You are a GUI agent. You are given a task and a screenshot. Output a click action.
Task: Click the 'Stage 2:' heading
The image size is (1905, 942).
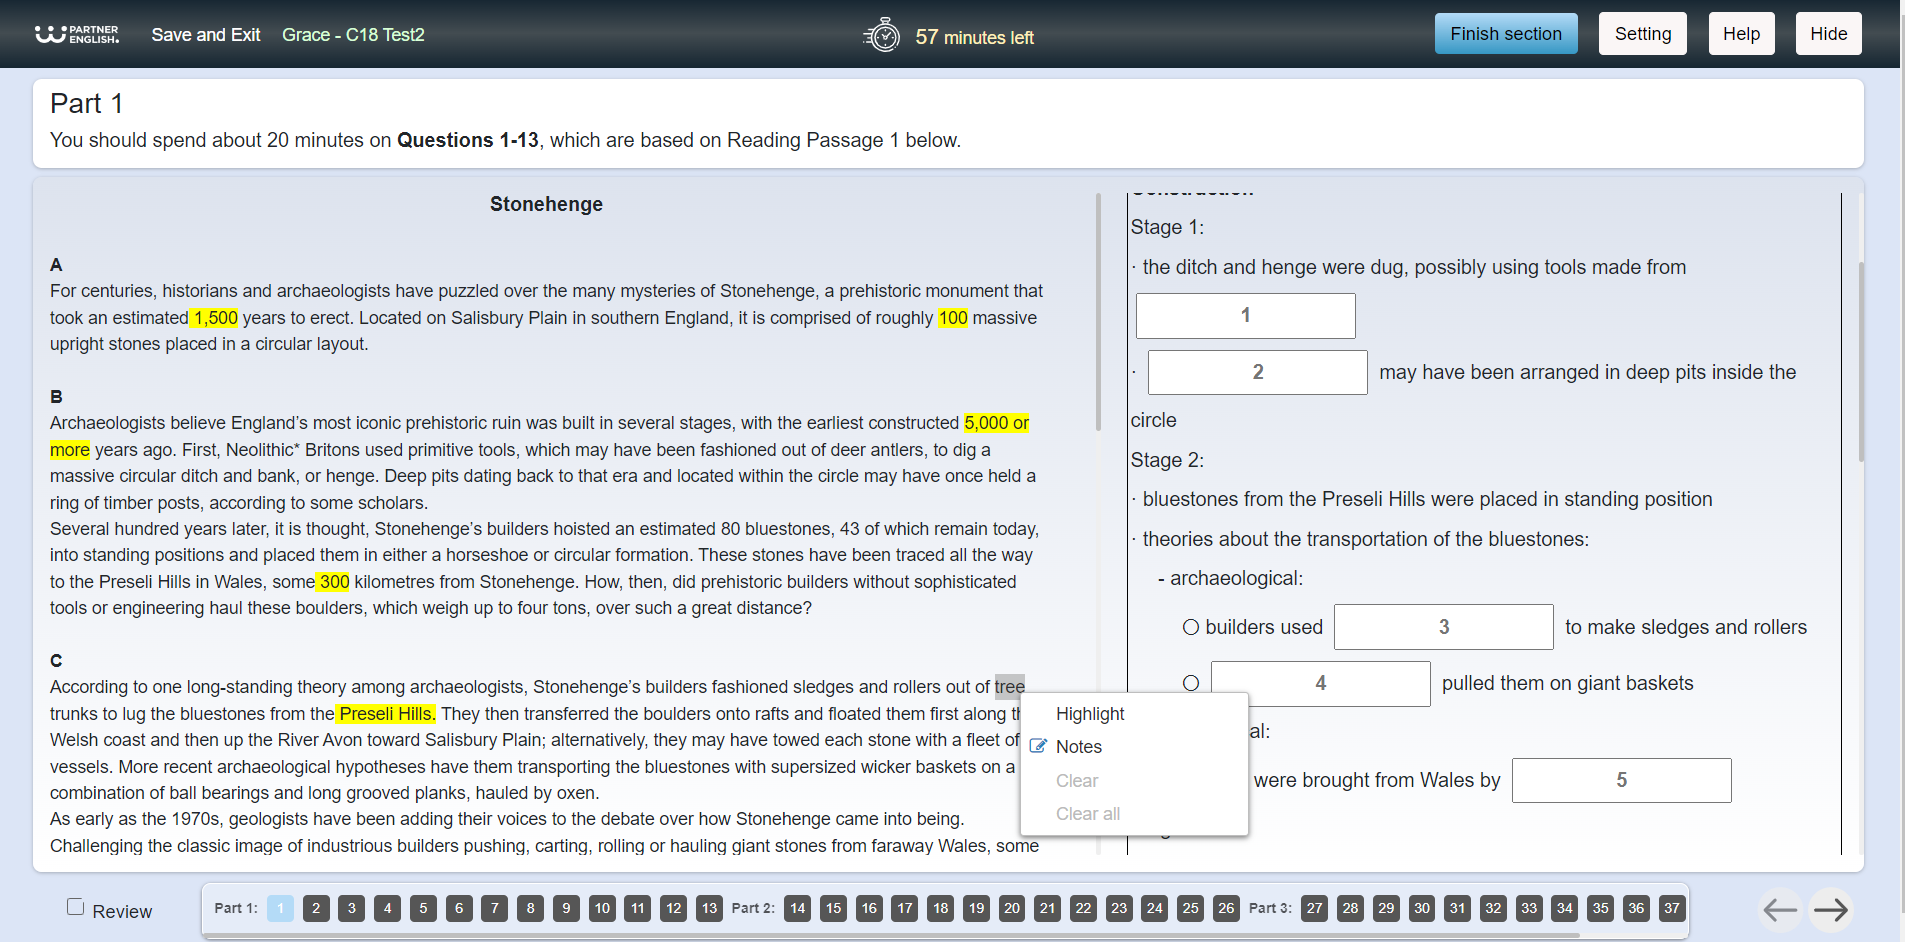coord(1167,460)
